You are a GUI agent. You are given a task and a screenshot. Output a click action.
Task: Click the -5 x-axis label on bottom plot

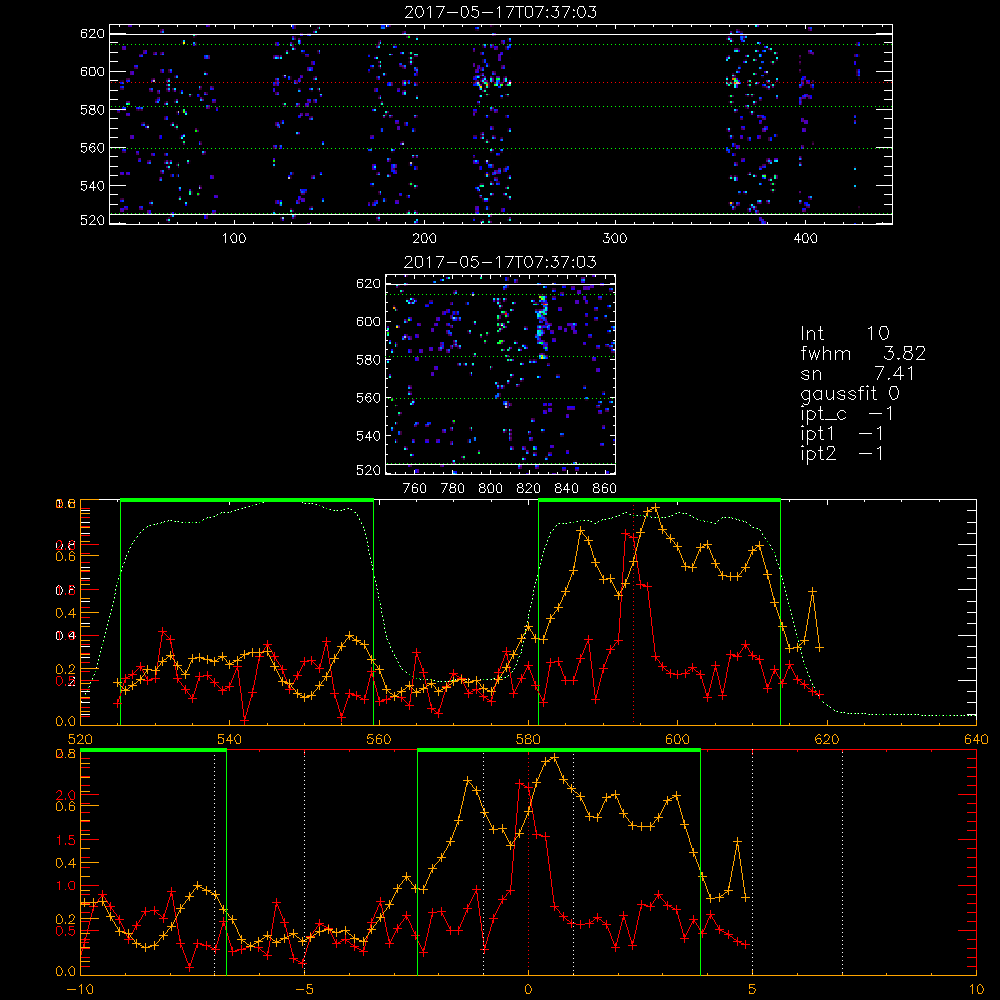click(304, 990)
